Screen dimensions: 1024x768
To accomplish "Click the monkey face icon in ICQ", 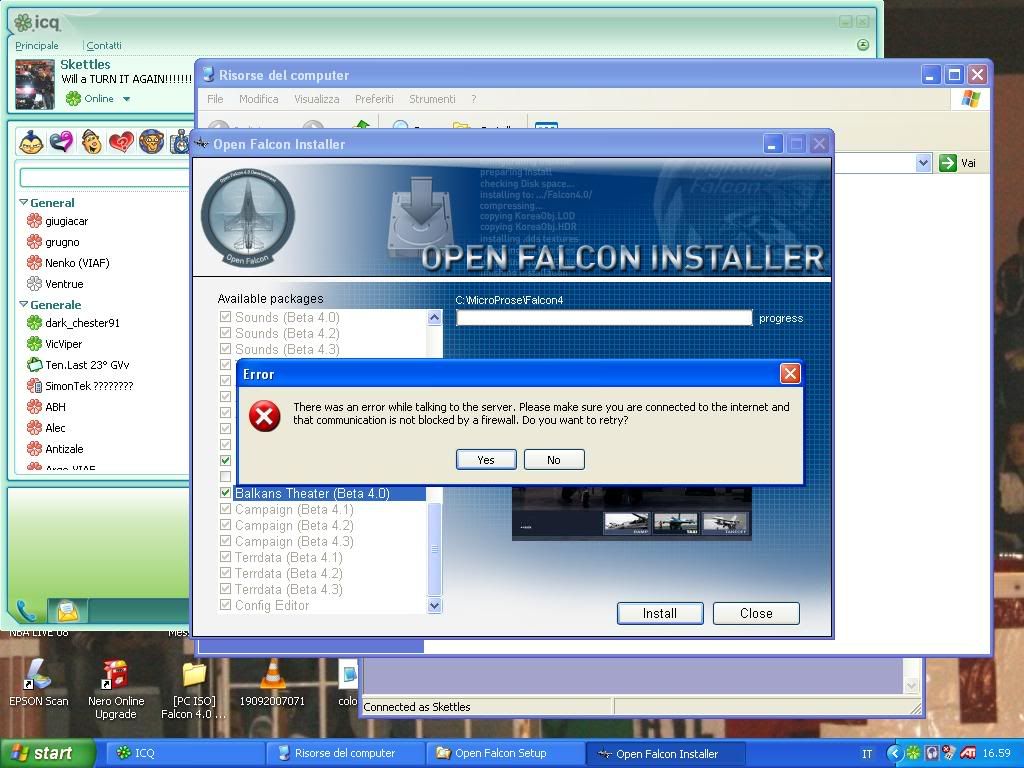I will [151, 142].
